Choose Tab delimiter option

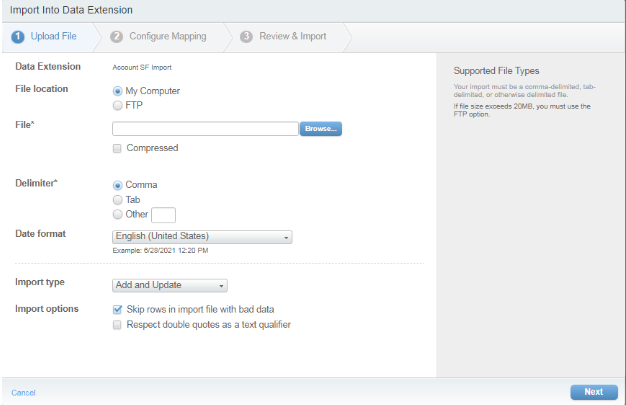[118, 199]
